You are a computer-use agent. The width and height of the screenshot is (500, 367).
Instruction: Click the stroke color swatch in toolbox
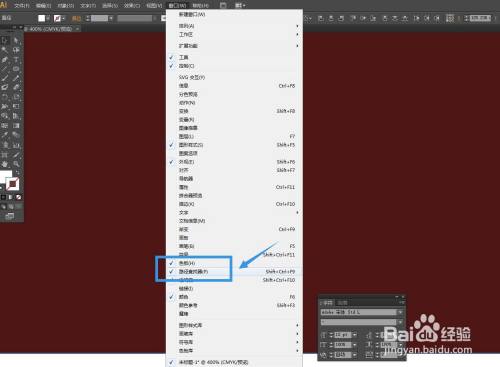click(13, 184)
